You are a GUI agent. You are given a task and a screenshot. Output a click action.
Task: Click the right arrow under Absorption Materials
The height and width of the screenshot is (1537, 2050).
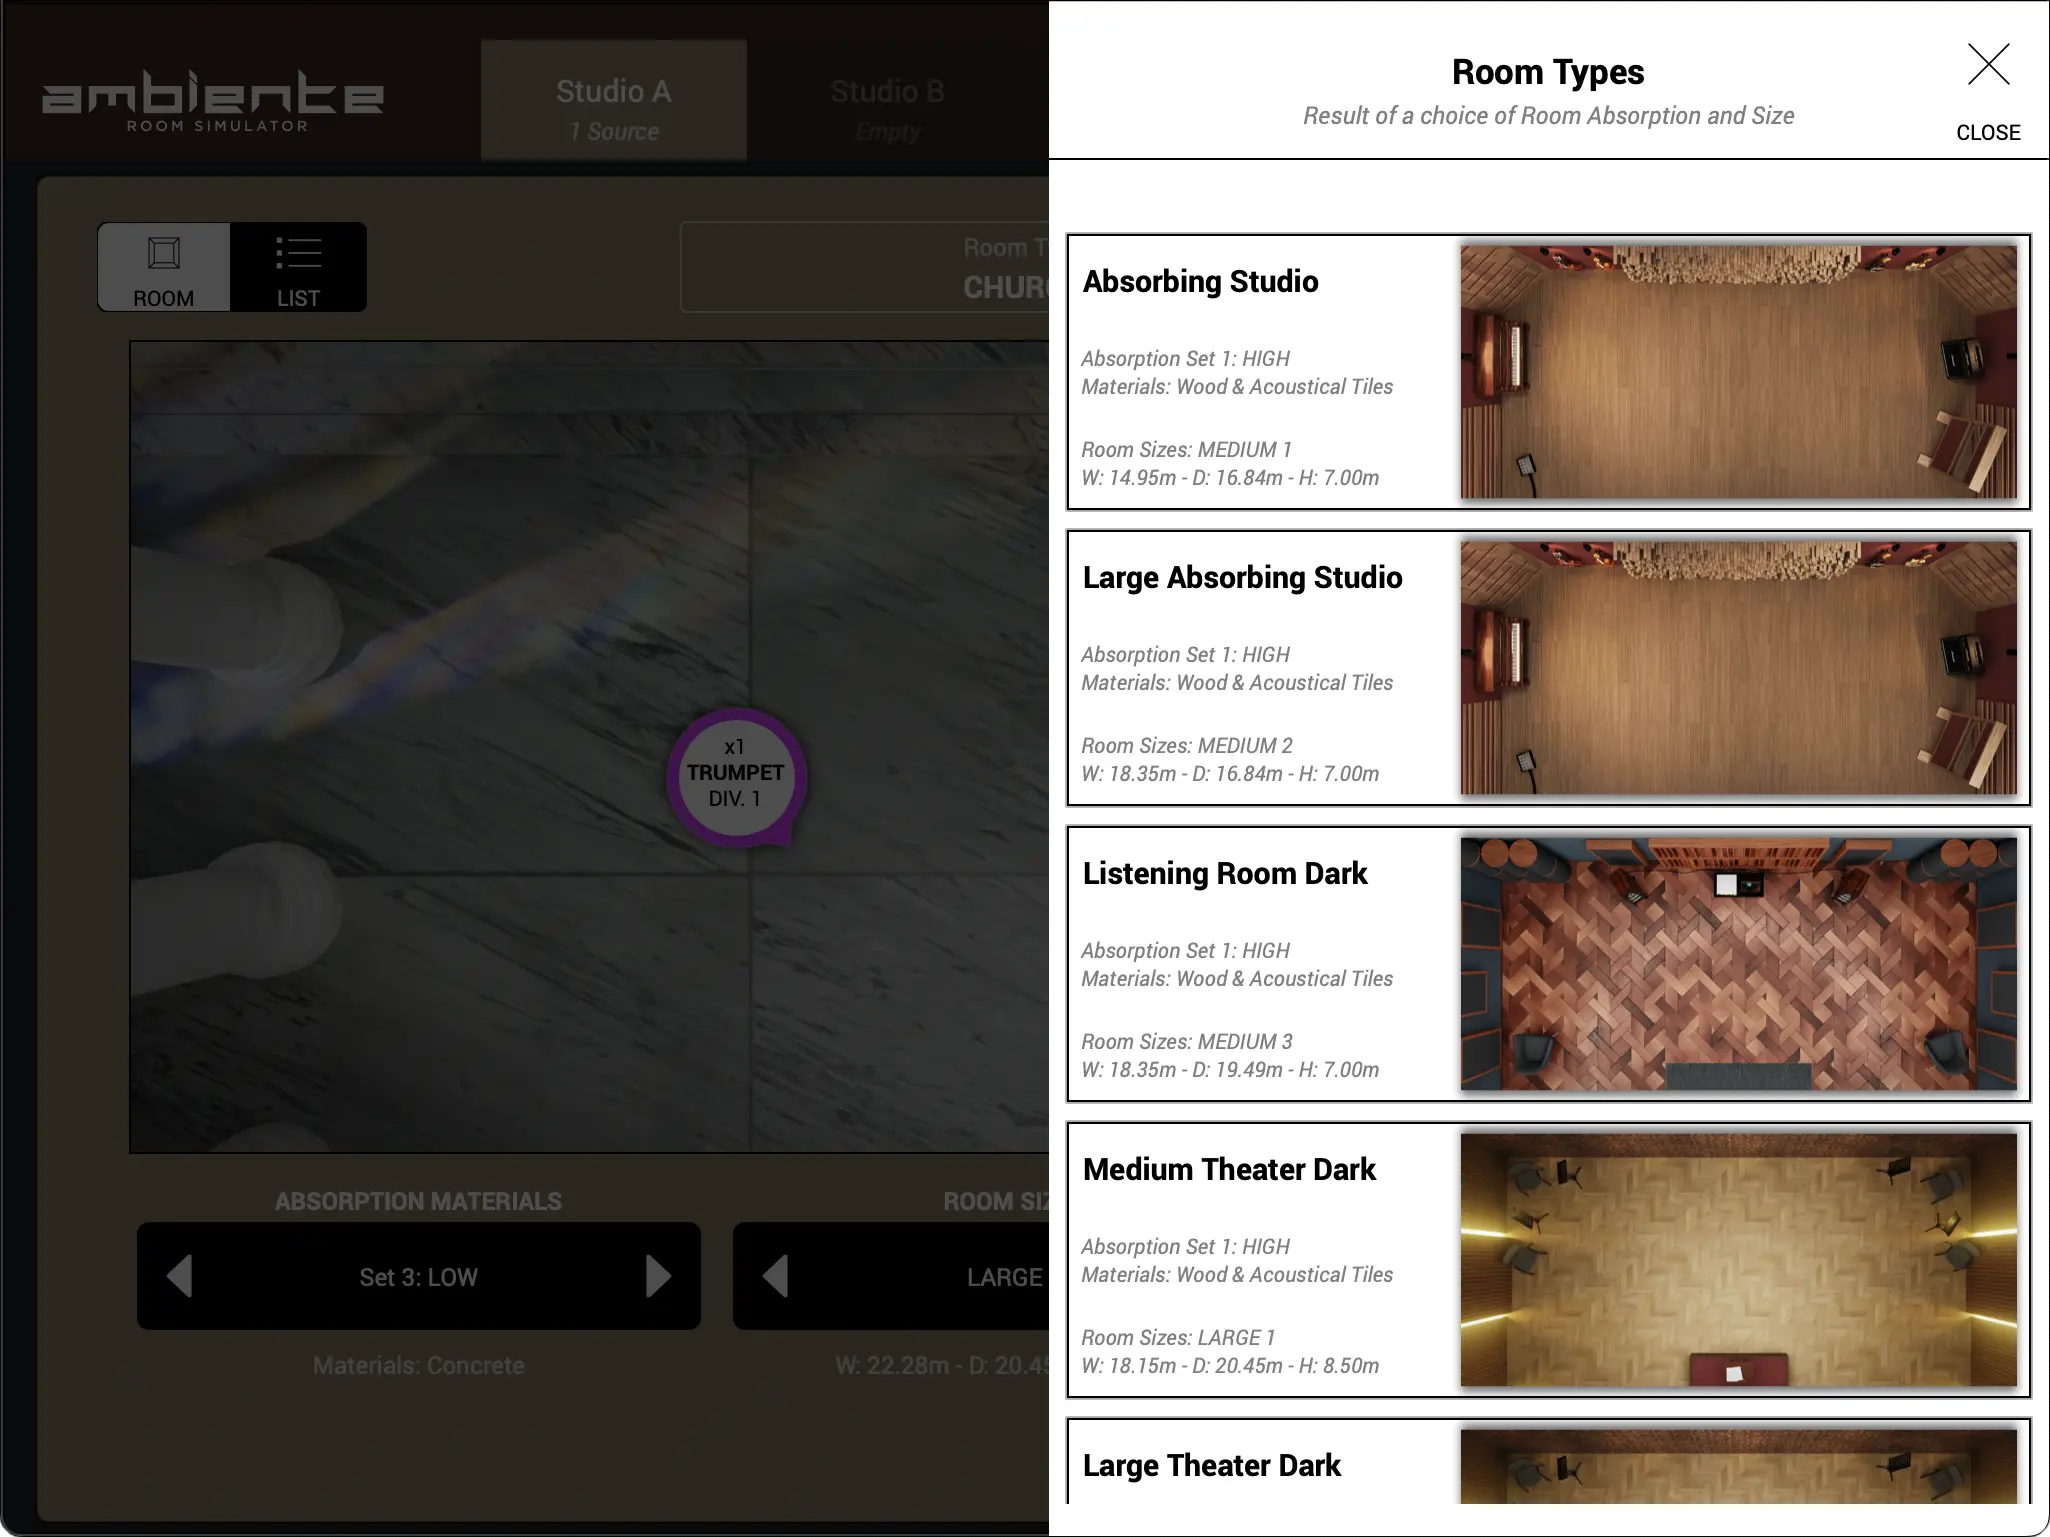pyautogui.click(x=659, y=1276)
